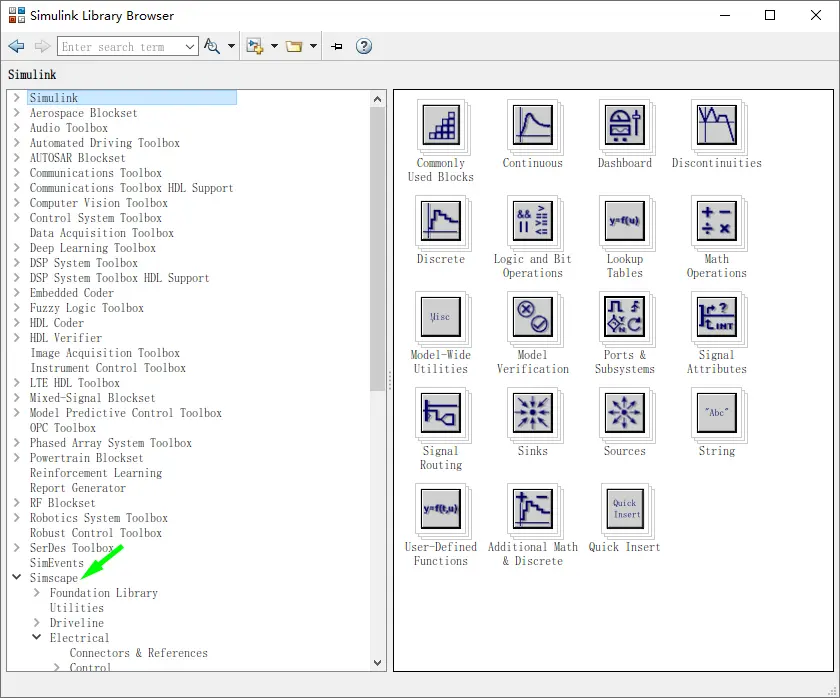This screenshot has height=698, width=840.
Task: Open the Additional Math & Discrete icon
Action: pyautogui.click(x=532, y=509)
